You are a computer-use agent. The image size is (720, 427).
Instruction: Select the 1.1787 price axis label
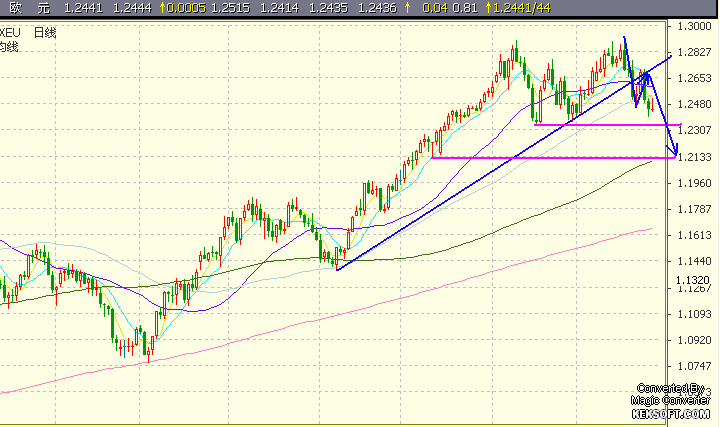click(694, 209)
